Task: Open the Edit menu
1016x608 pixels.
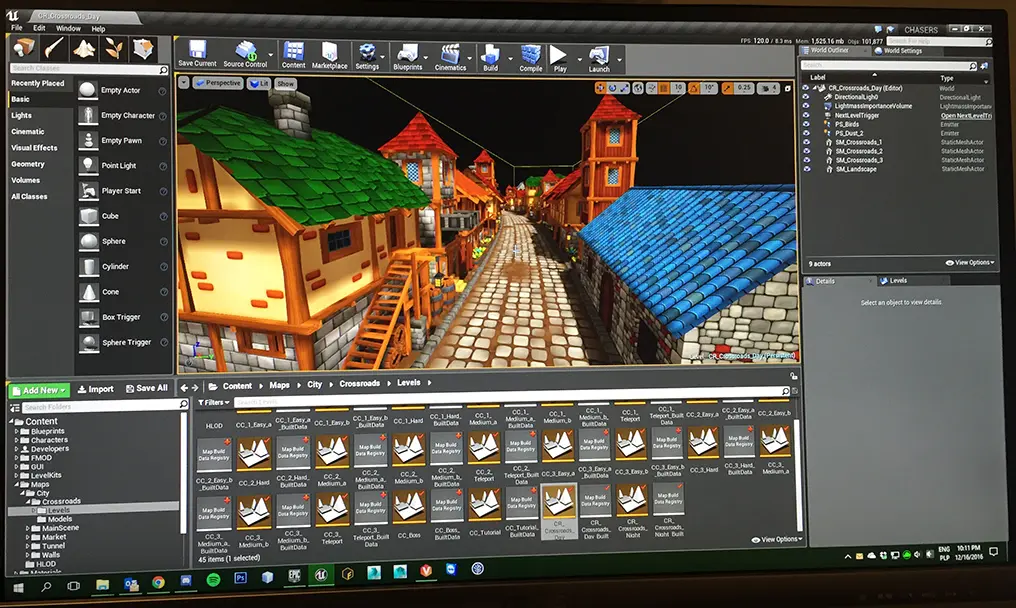Action: 39,28
